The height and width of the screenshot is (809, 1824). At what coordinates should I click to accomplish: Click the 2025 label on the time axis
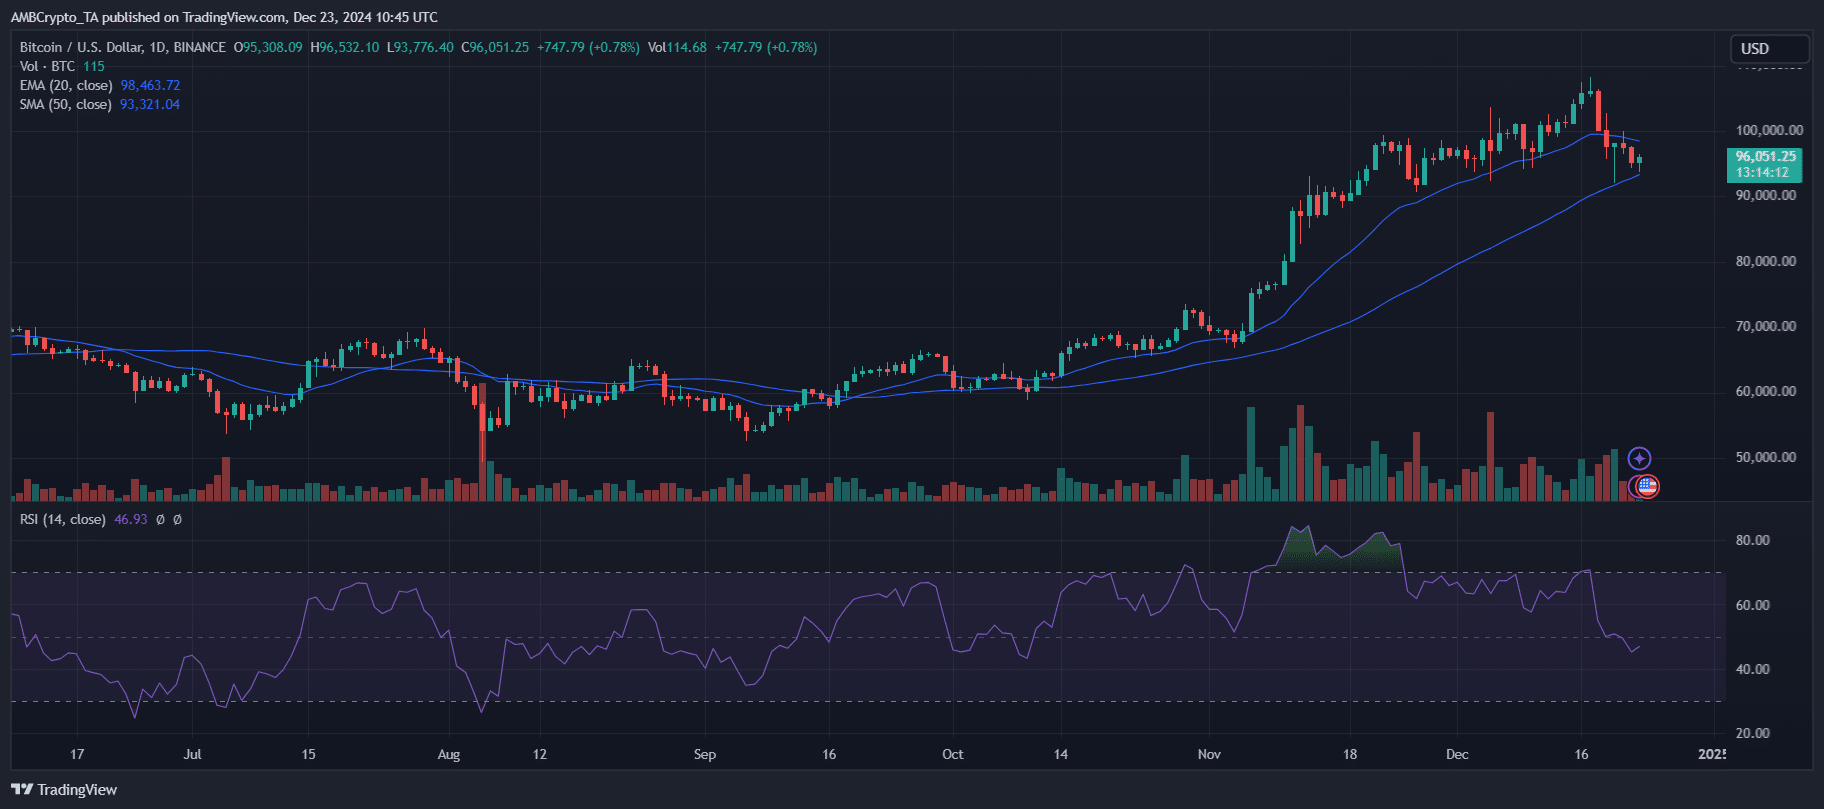pos(1712,754)
